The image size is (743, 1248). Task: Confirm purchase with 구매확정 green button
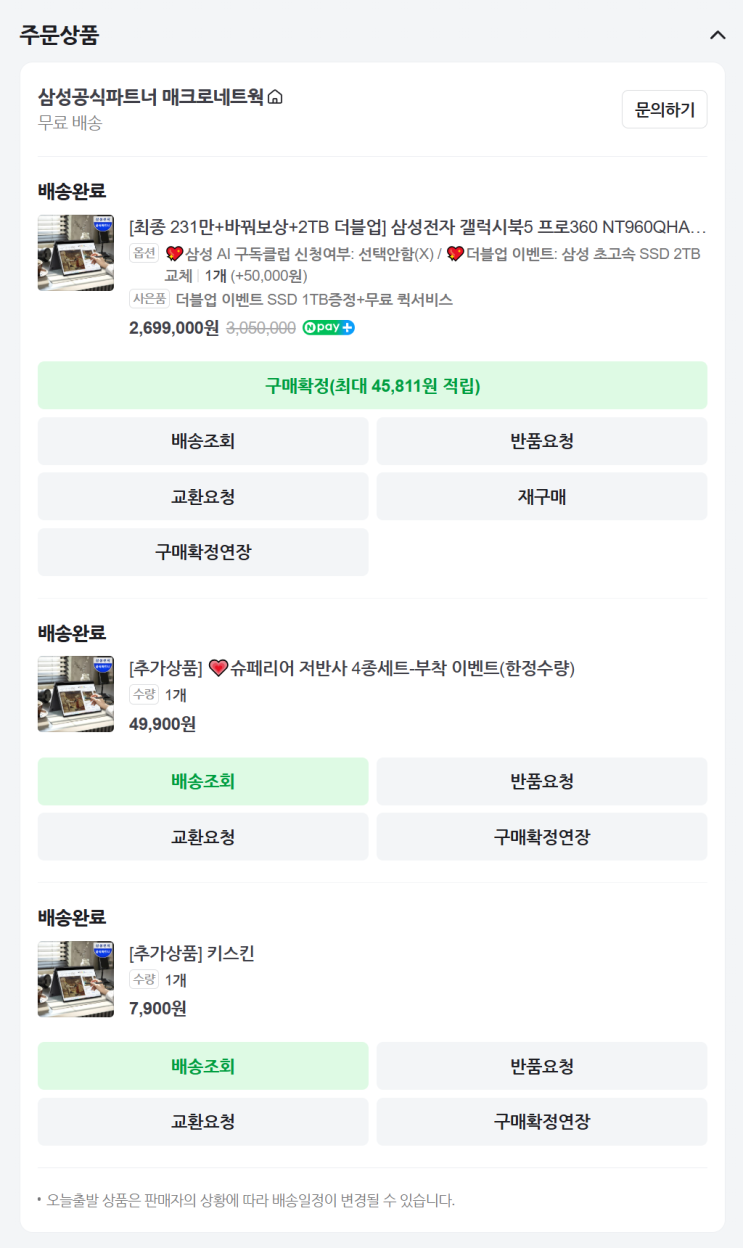click(372, 386)
